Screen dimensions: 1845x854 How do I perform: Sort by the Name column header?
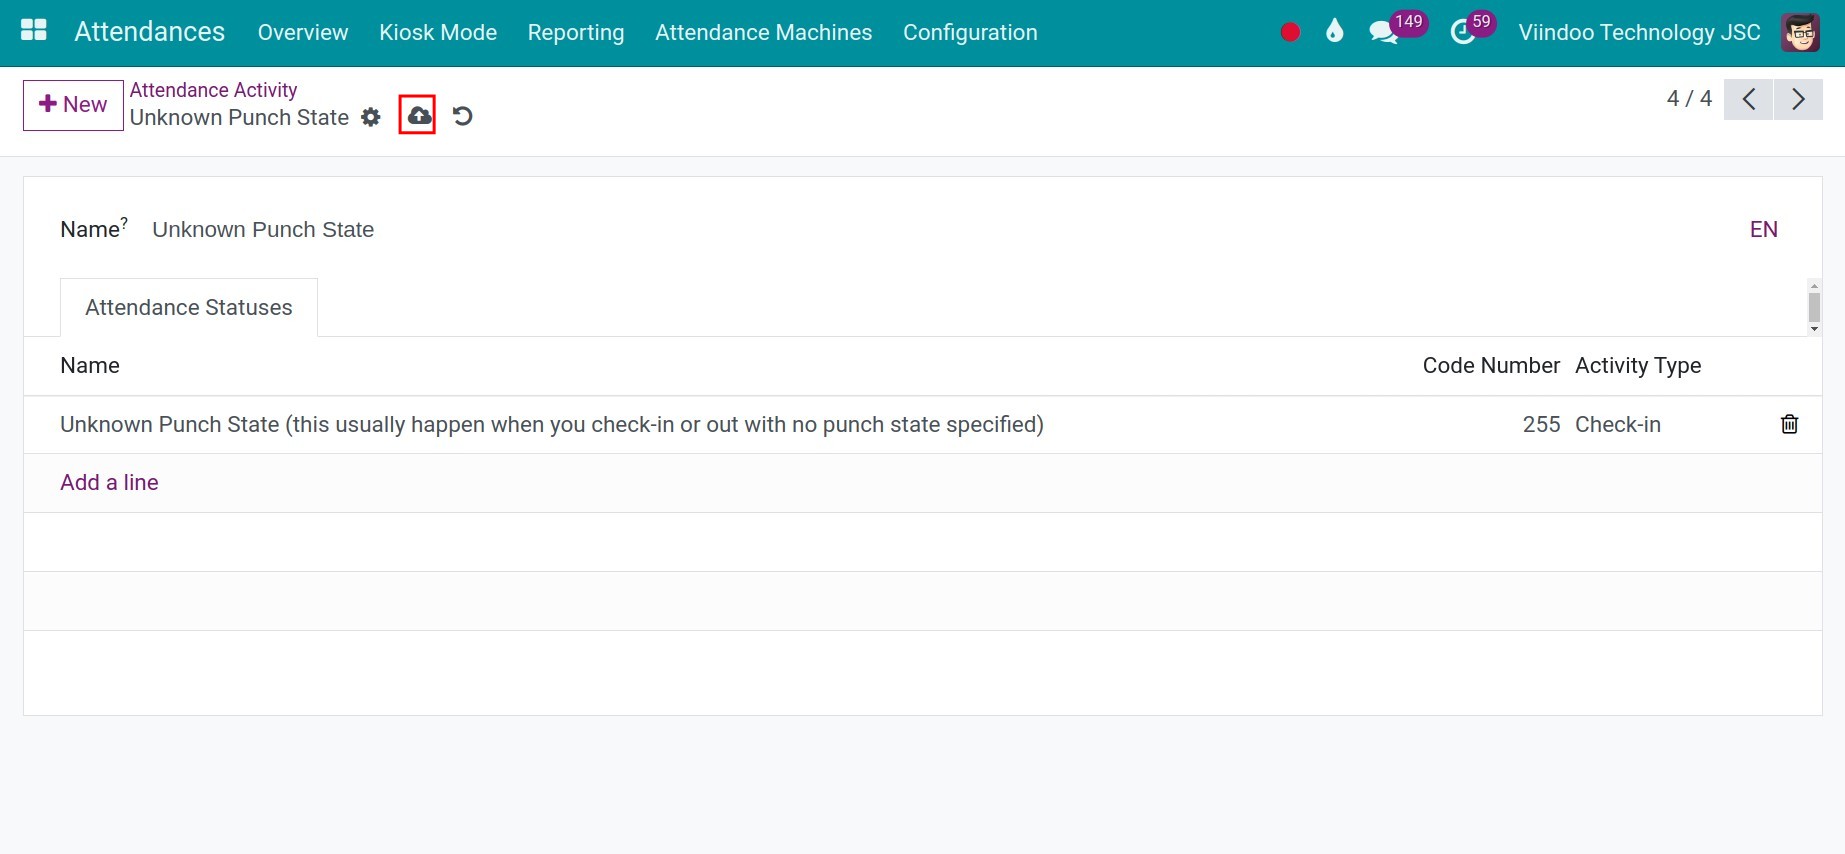[x=90, y=365]
